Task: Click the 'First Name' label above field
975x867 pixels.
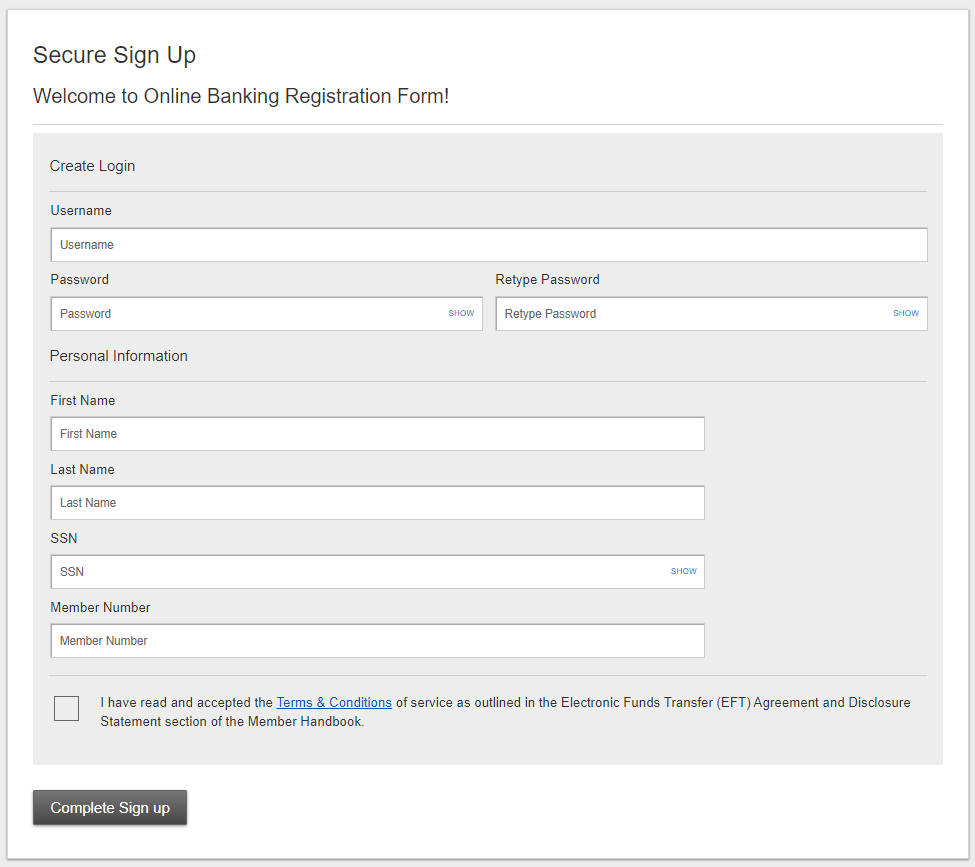Action: (83, 401)
